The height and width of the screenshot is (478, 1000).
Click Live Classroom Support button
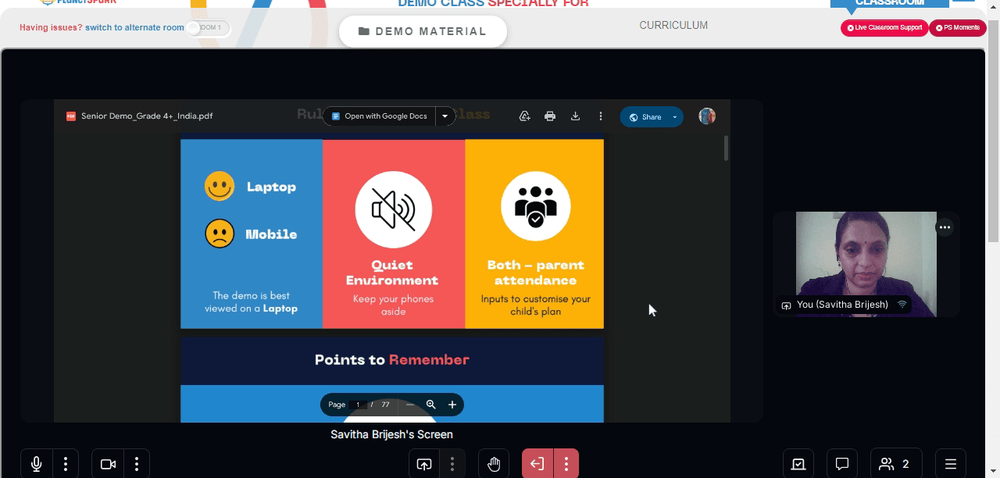(x=884, y=28)
